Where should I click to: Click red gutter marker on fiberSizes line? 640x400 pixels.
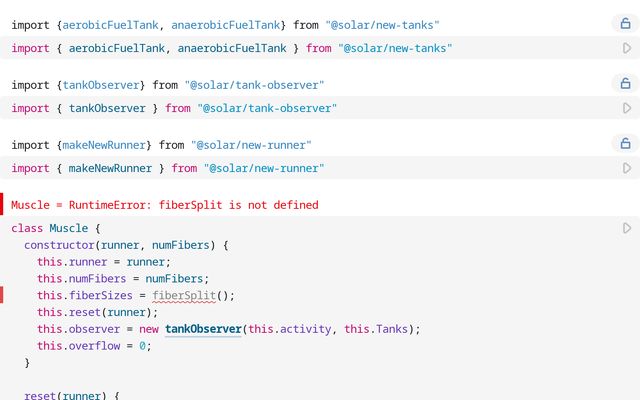click(x=2, y=295)
